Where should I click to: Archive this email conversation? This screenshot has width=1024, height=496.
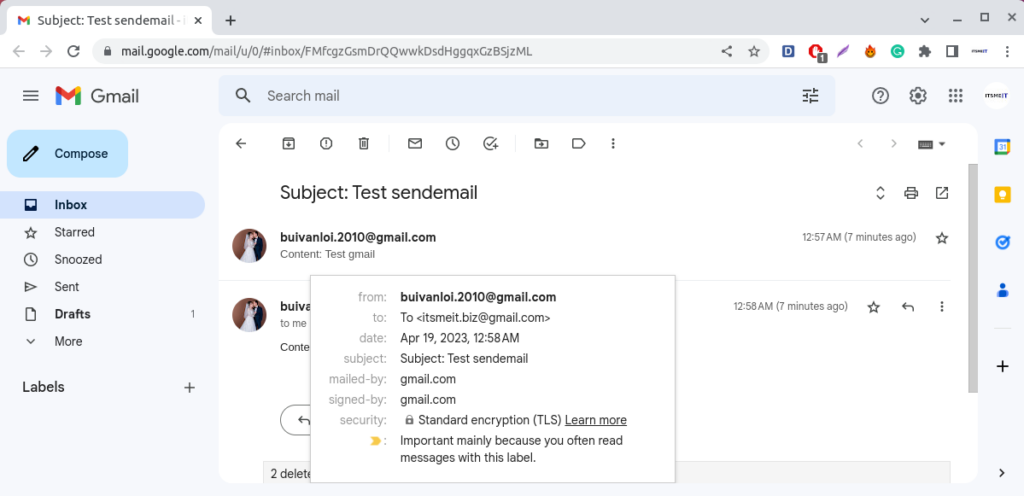(288, 144)
